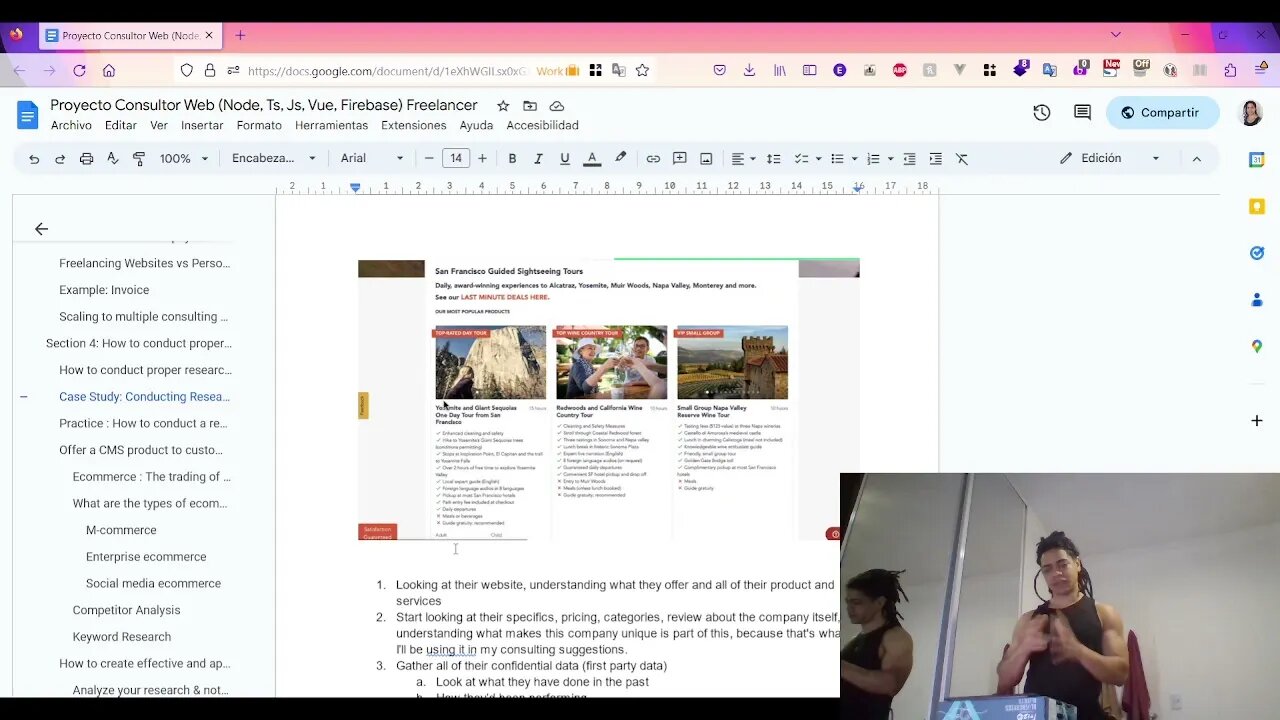Open the version history

point(1041,113)
